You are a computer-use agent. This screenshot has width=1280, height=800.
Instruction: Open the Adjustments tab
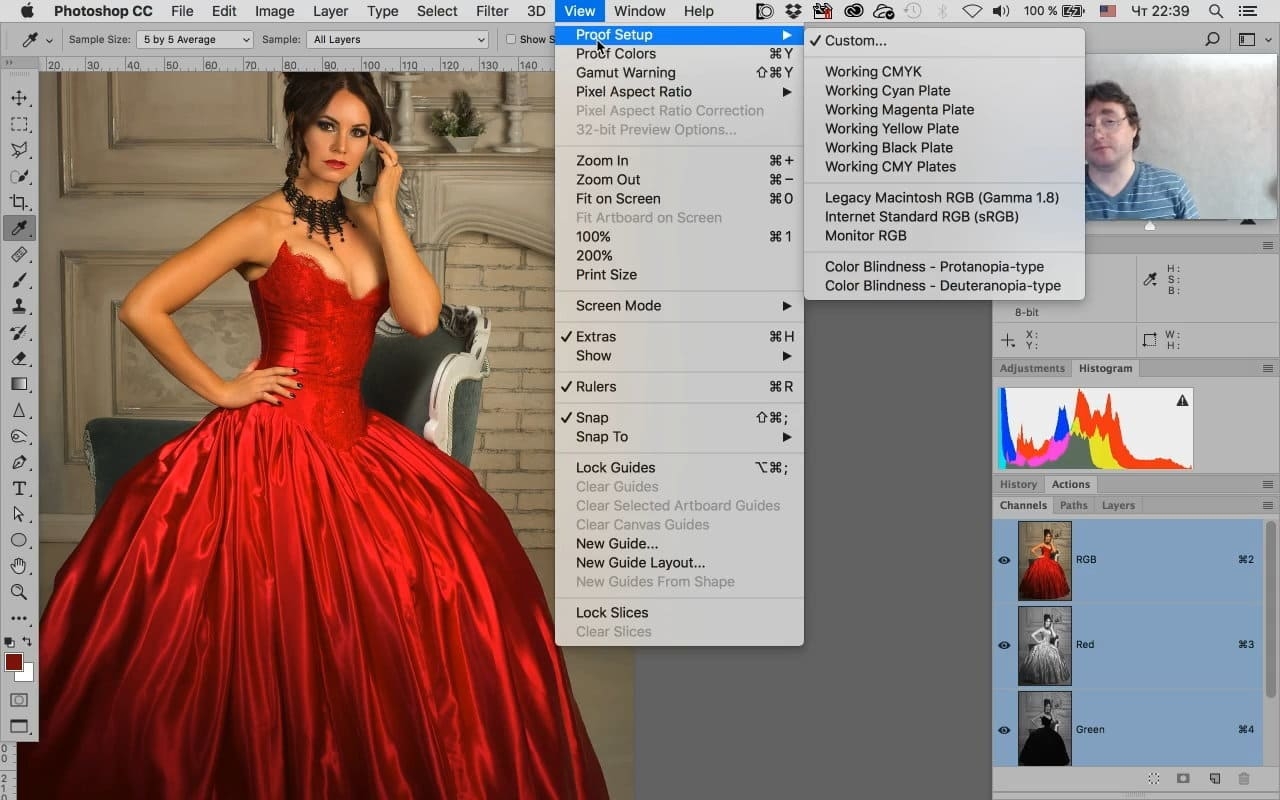1032,369
